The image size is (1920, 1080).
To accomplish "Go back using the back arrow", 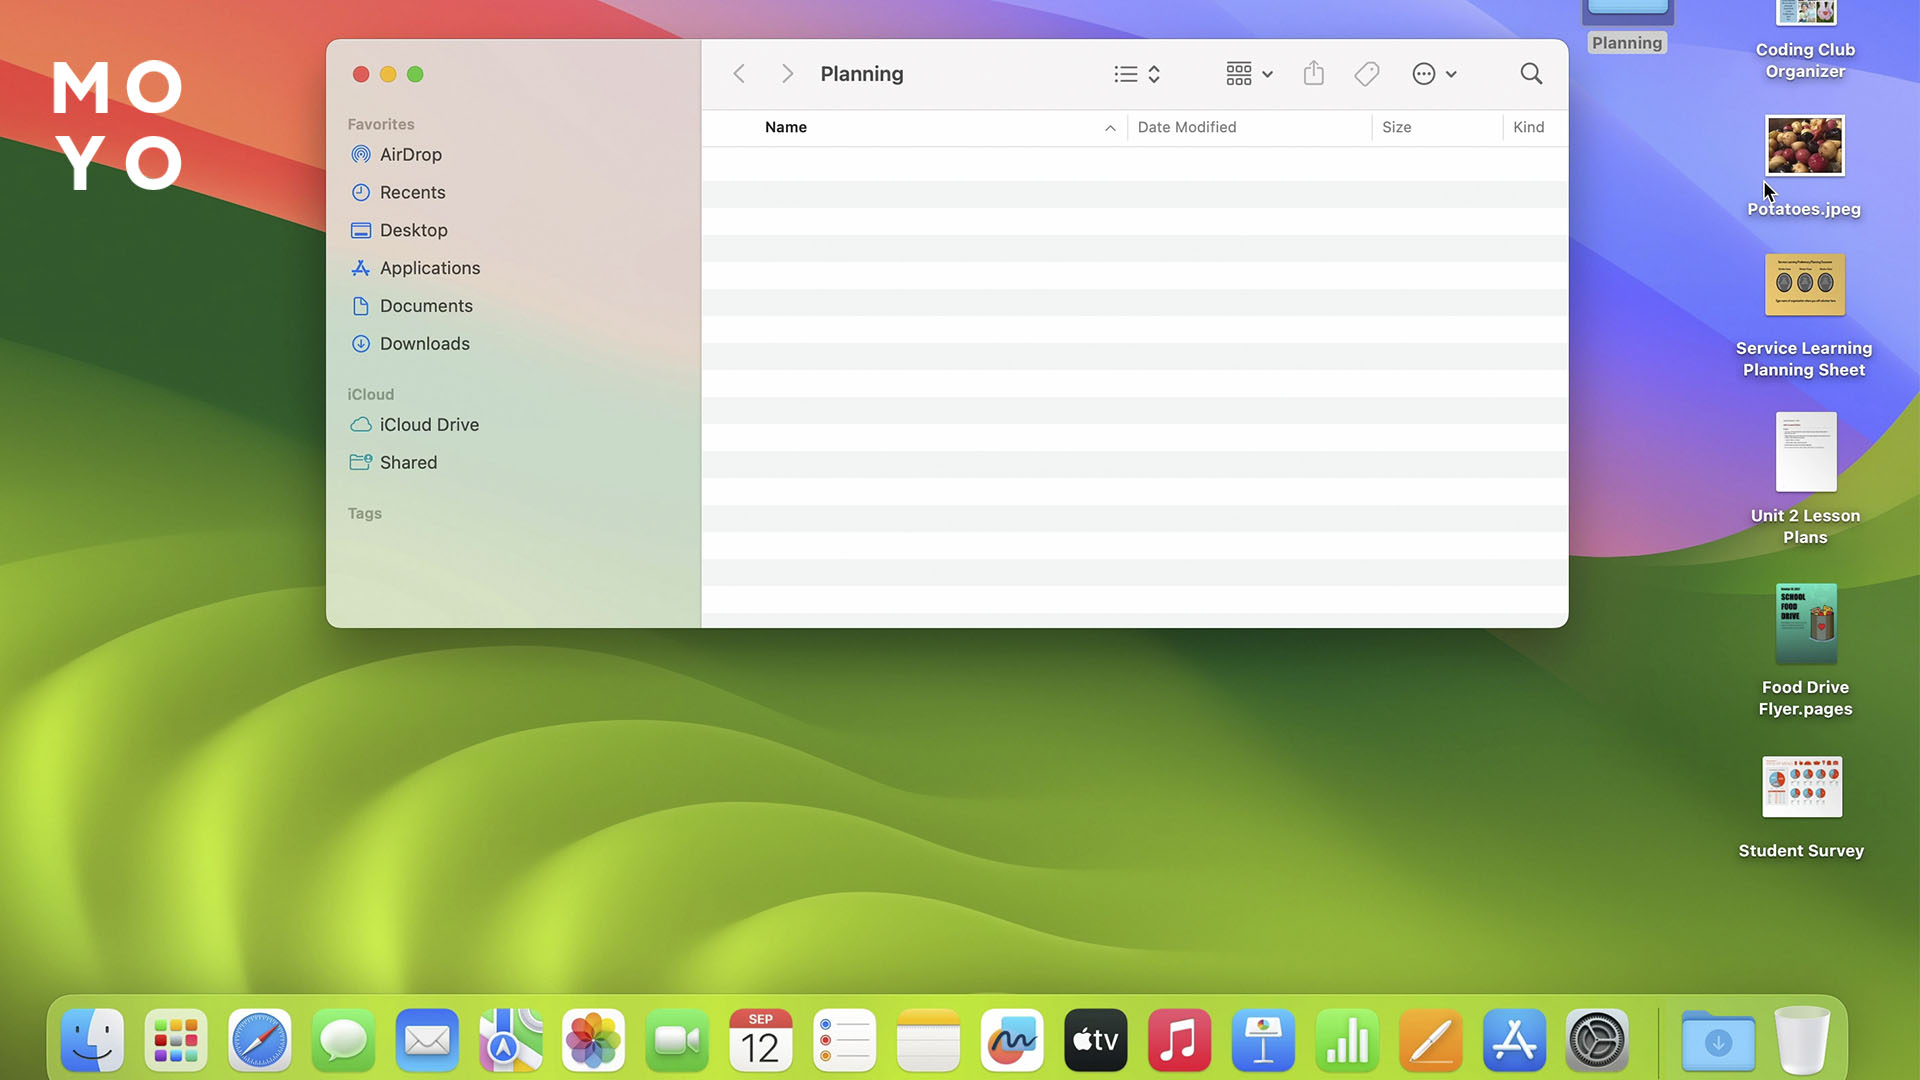I will coord(738,73).
